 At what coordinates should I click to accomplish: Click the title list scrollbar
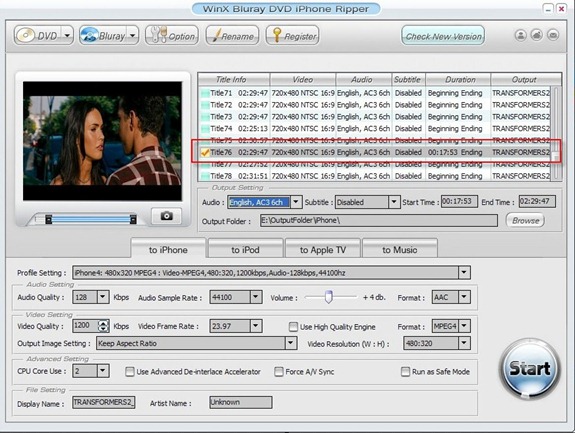tap(557, 133)
